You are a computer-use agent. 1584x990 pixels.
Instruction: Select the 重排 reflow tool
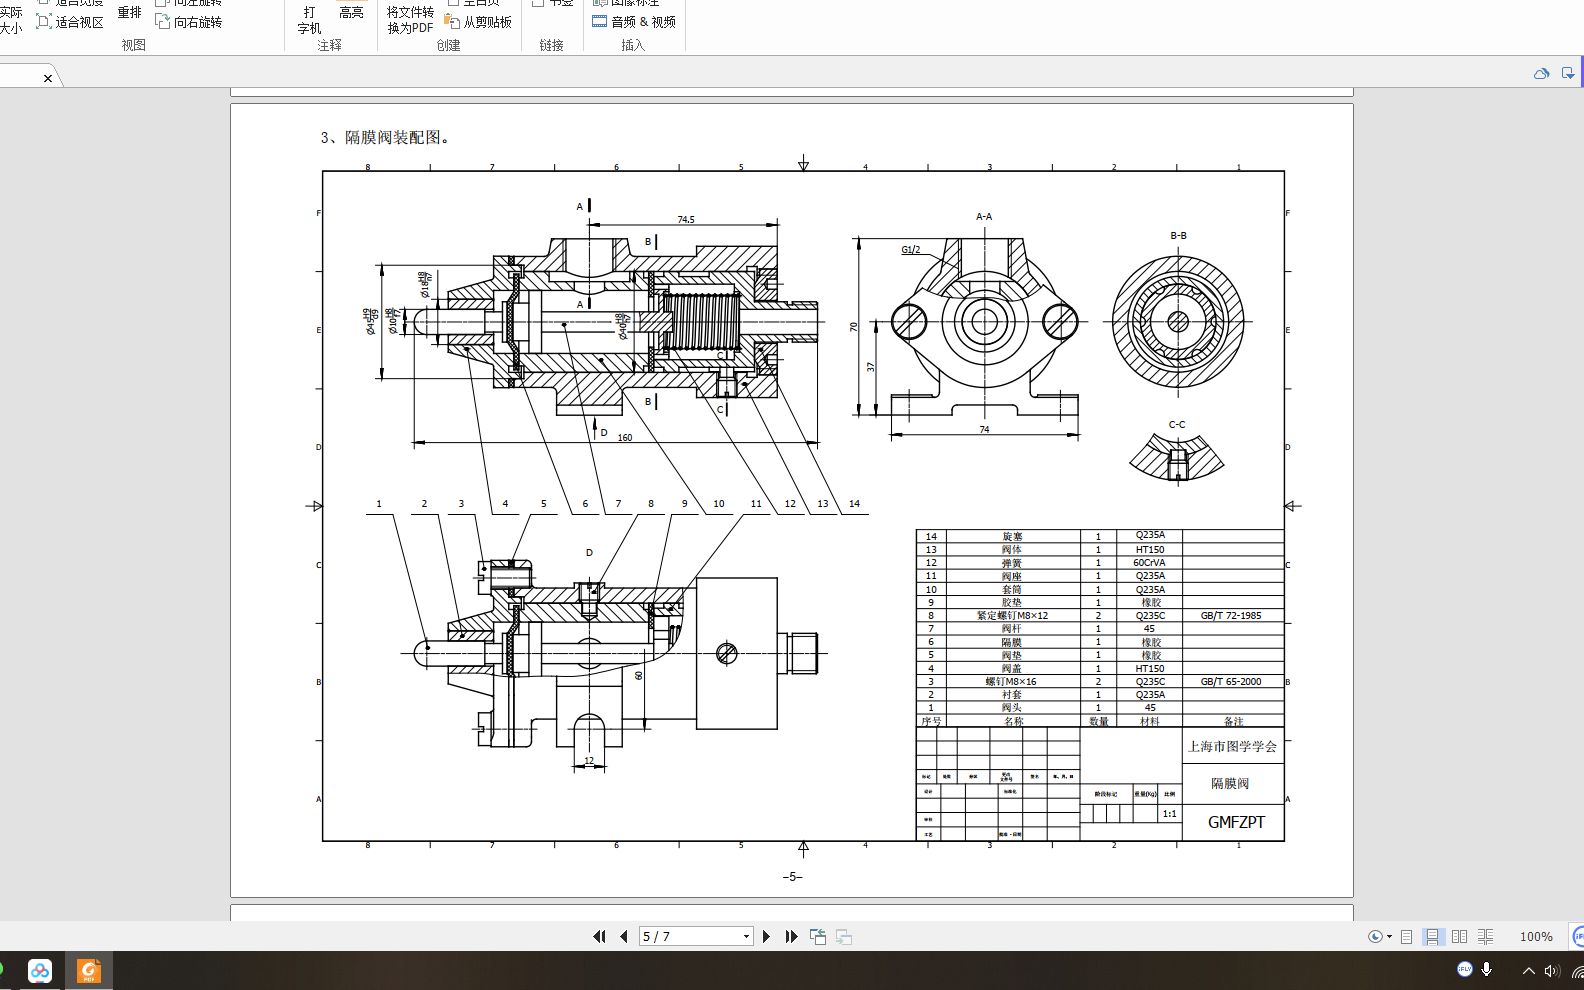point(130,12)
